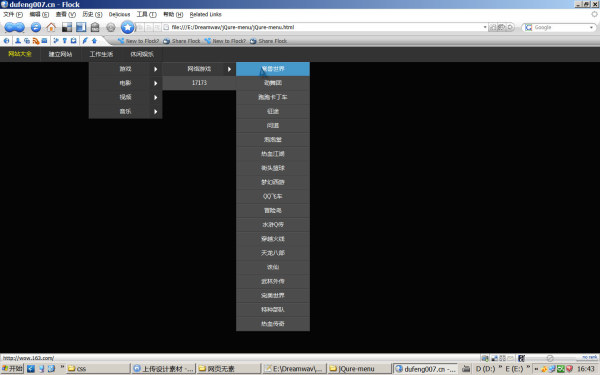Click the yellow 网站大全 navigation item
600x375 pixels.
pyautogui.click(x=20, y=54)
